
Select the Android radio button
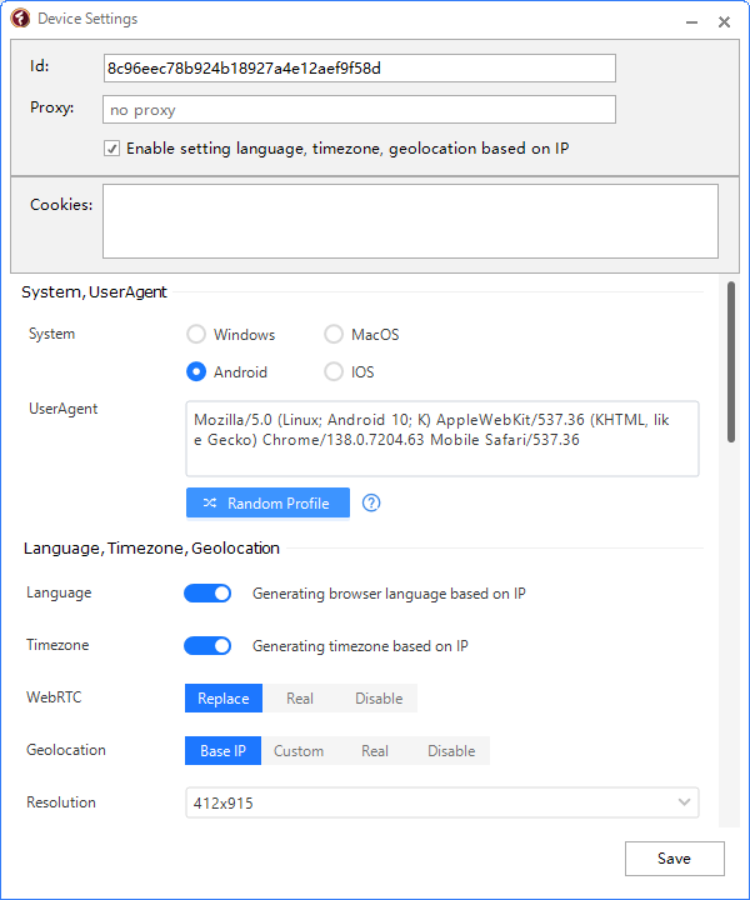(x=197, y=372)
